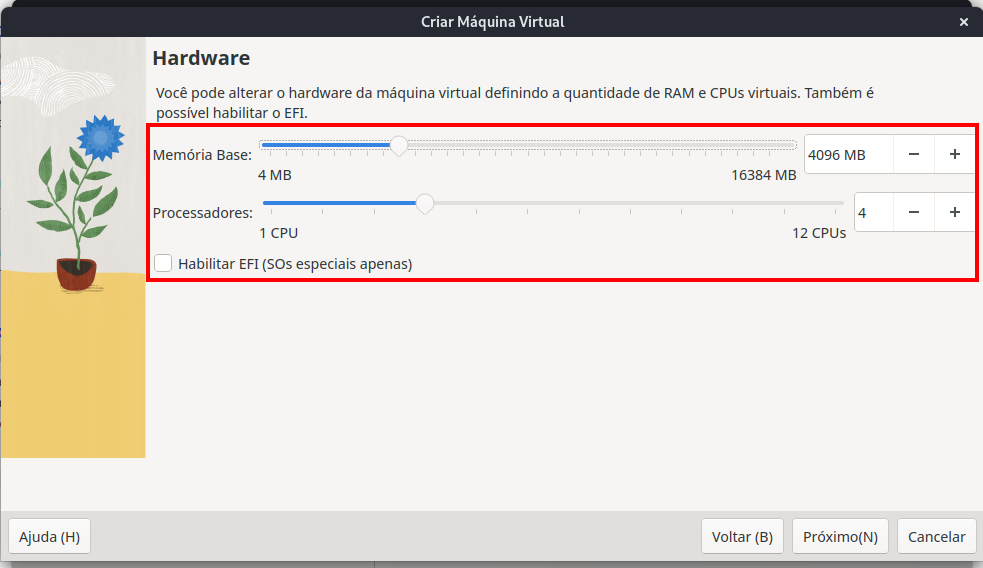The height and width of the screenshot is (568, 983).
Task: Focus the 4096 MB memory input field
Action: tap(848, 154)
